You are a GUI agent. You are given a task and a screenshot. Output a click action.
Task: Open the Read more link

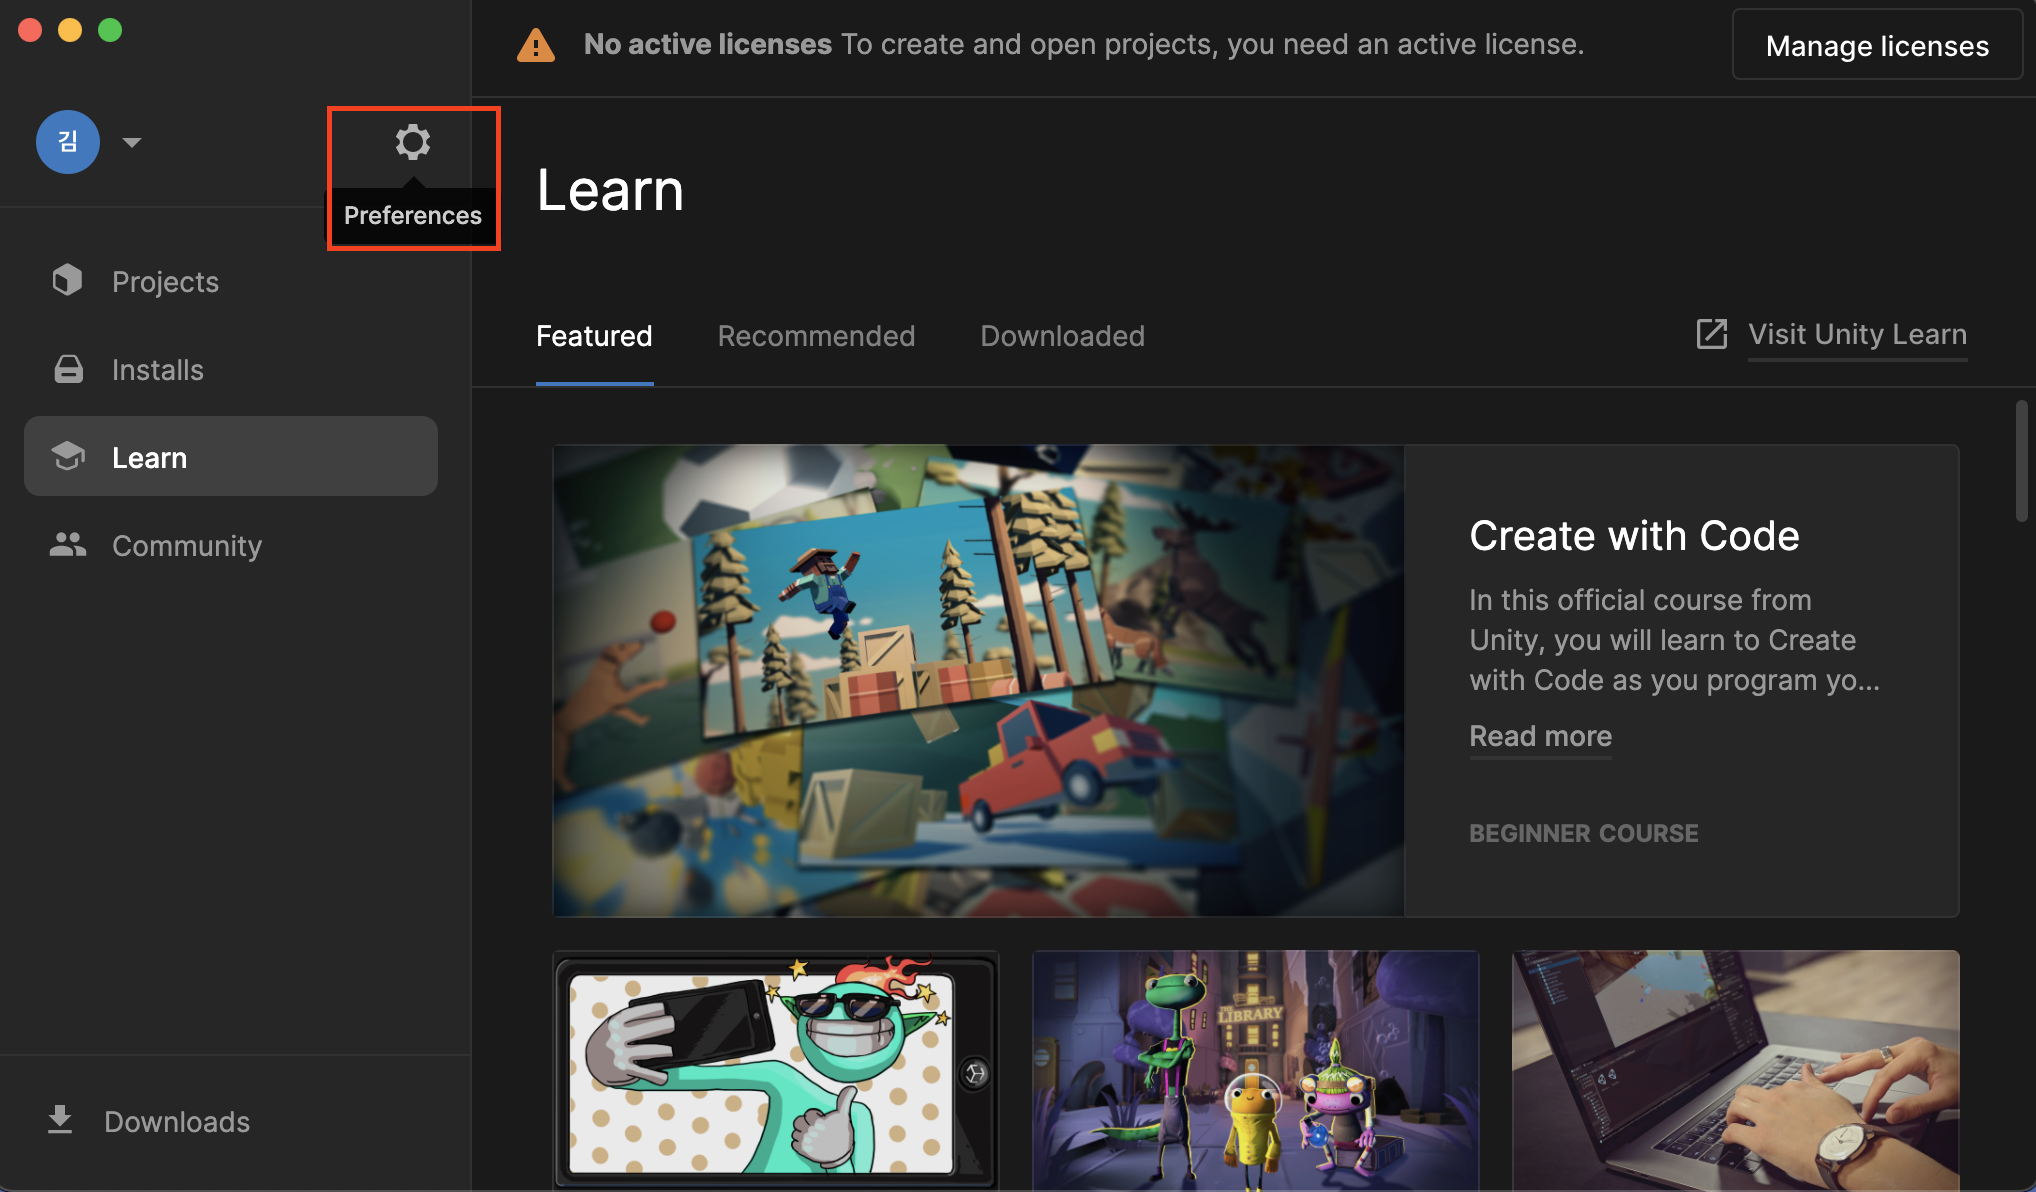1540,736
